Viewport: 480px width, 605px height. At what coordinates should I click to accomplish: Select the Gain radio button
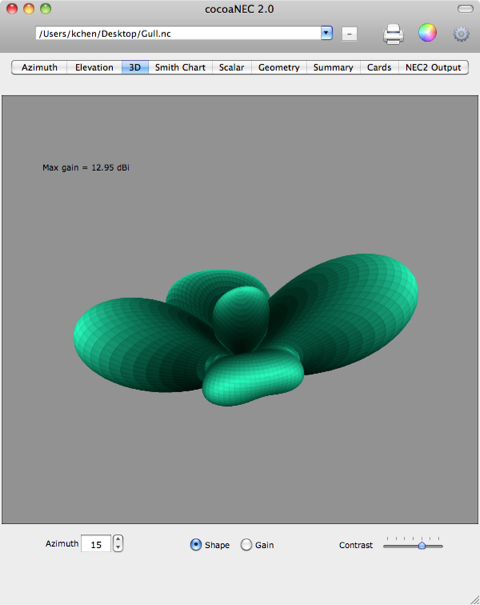246,544
